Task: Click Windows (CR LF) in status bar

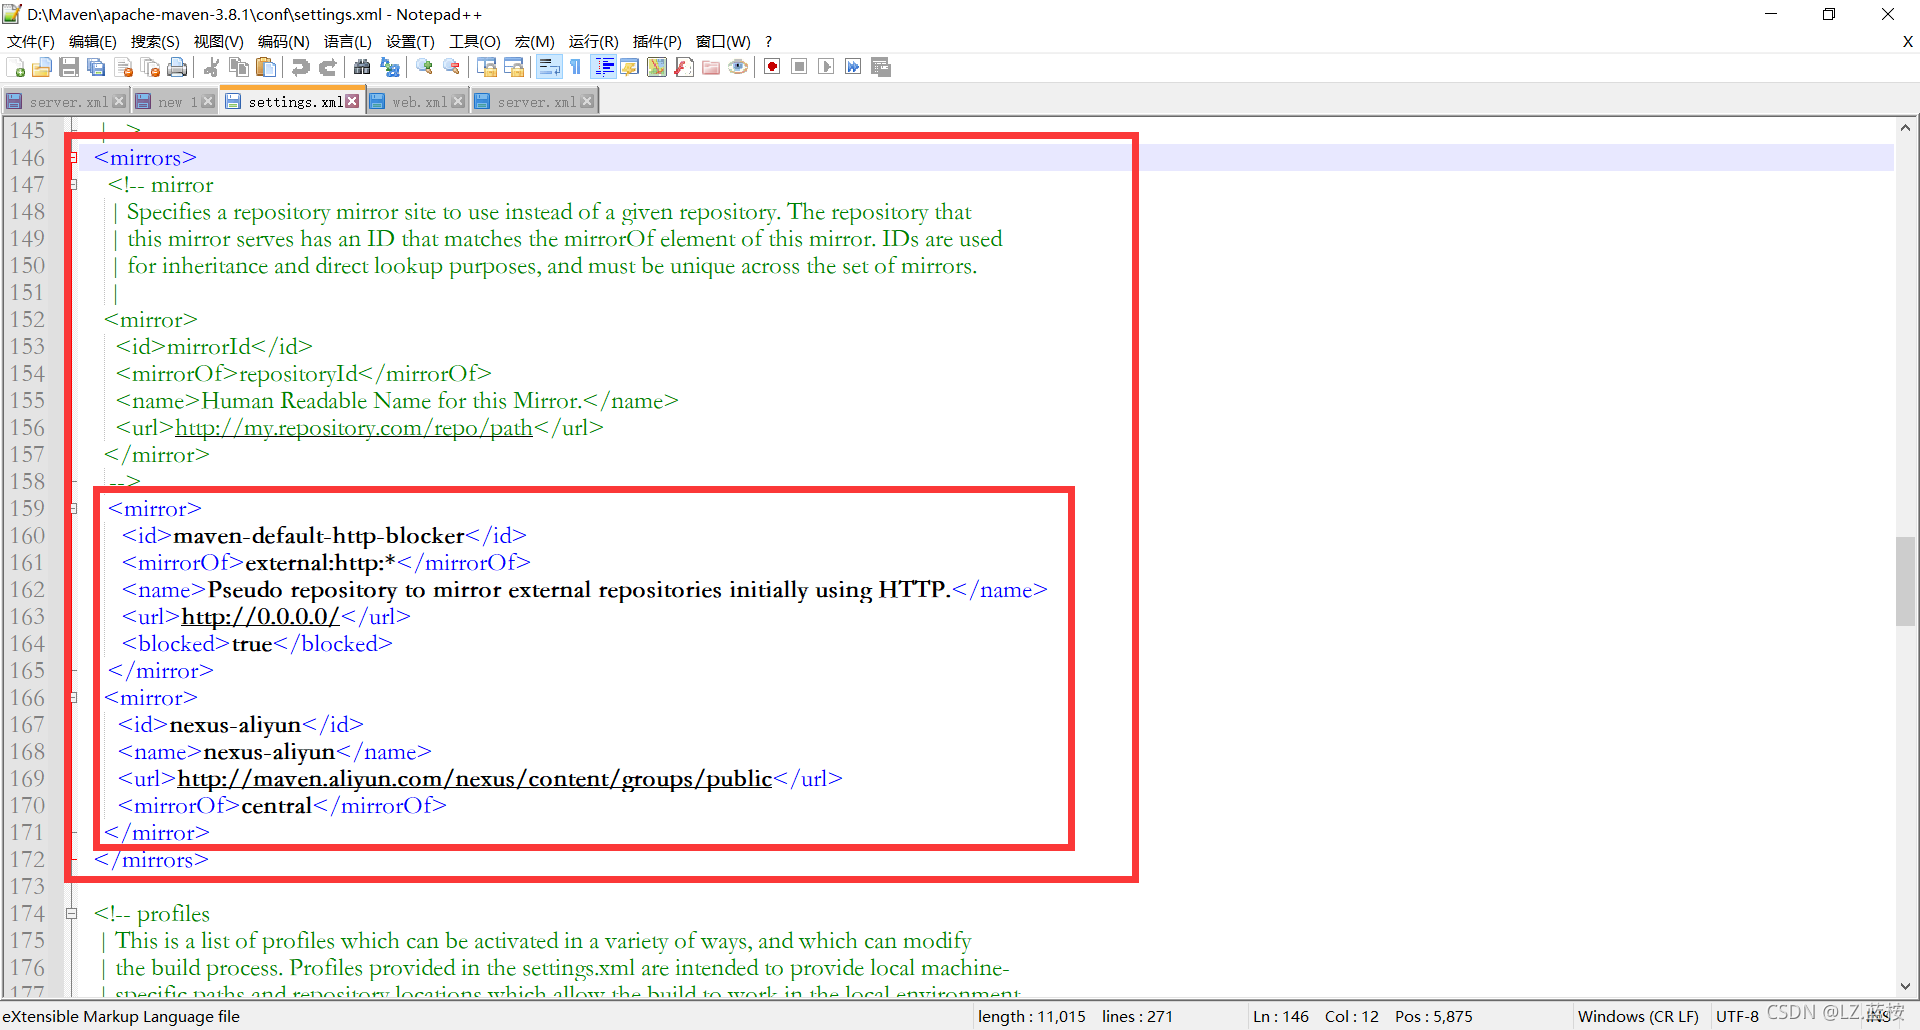Action: [x=1638, y=1016]
